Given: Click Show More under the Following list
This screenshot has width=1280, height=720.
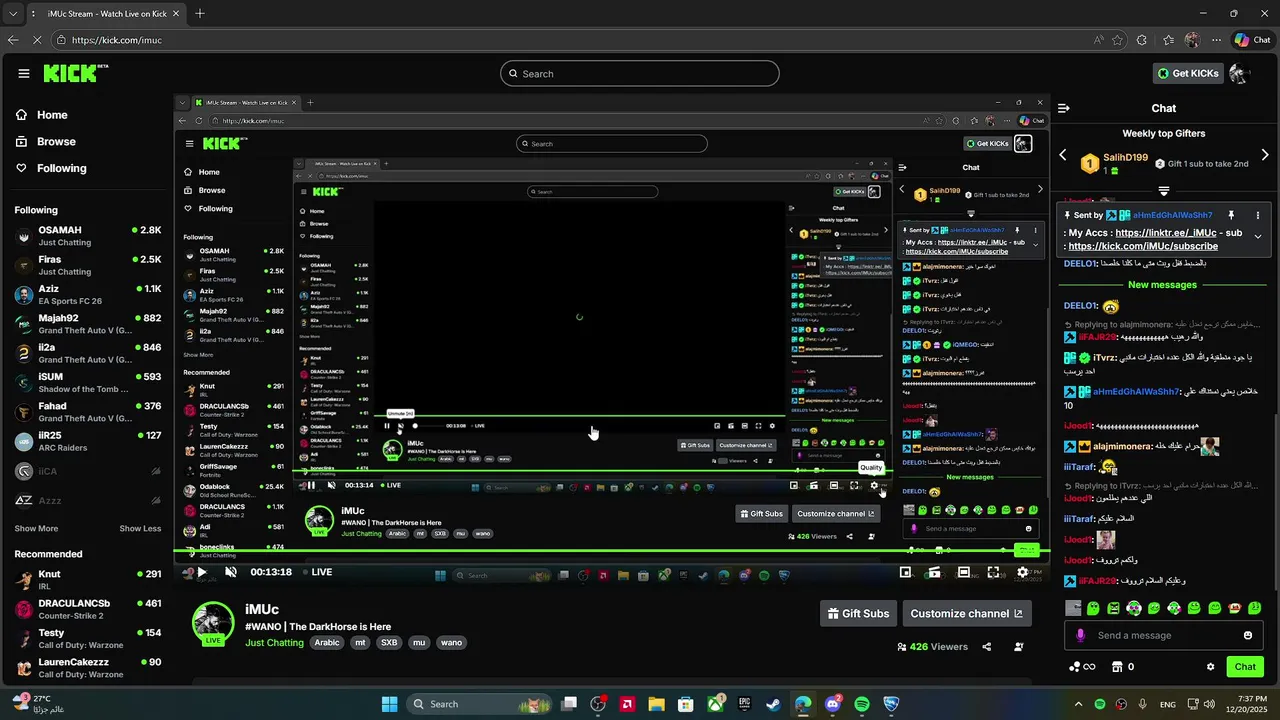Looking at the screenshot, I should click(x=36, y=528).
